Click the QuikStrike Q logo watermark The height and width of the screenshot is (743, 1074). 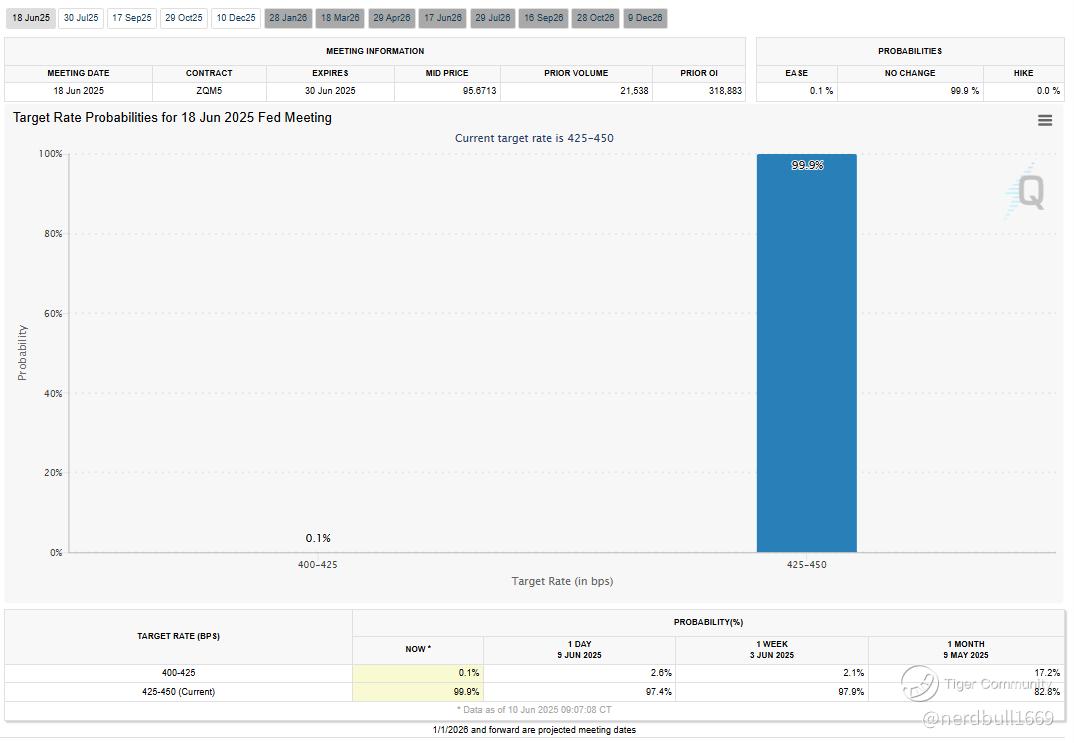tap(1027, 191)
